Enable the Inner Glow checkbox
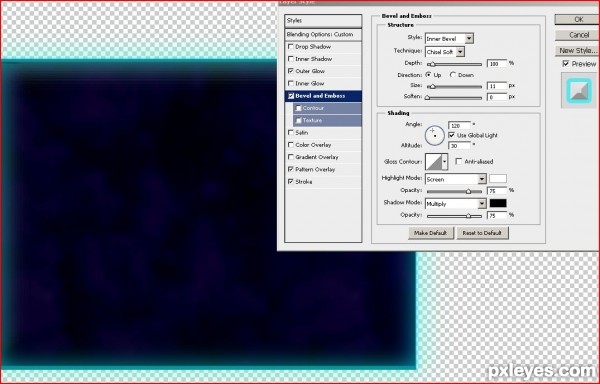Viewport: 600px width, 384px height. 290,83
